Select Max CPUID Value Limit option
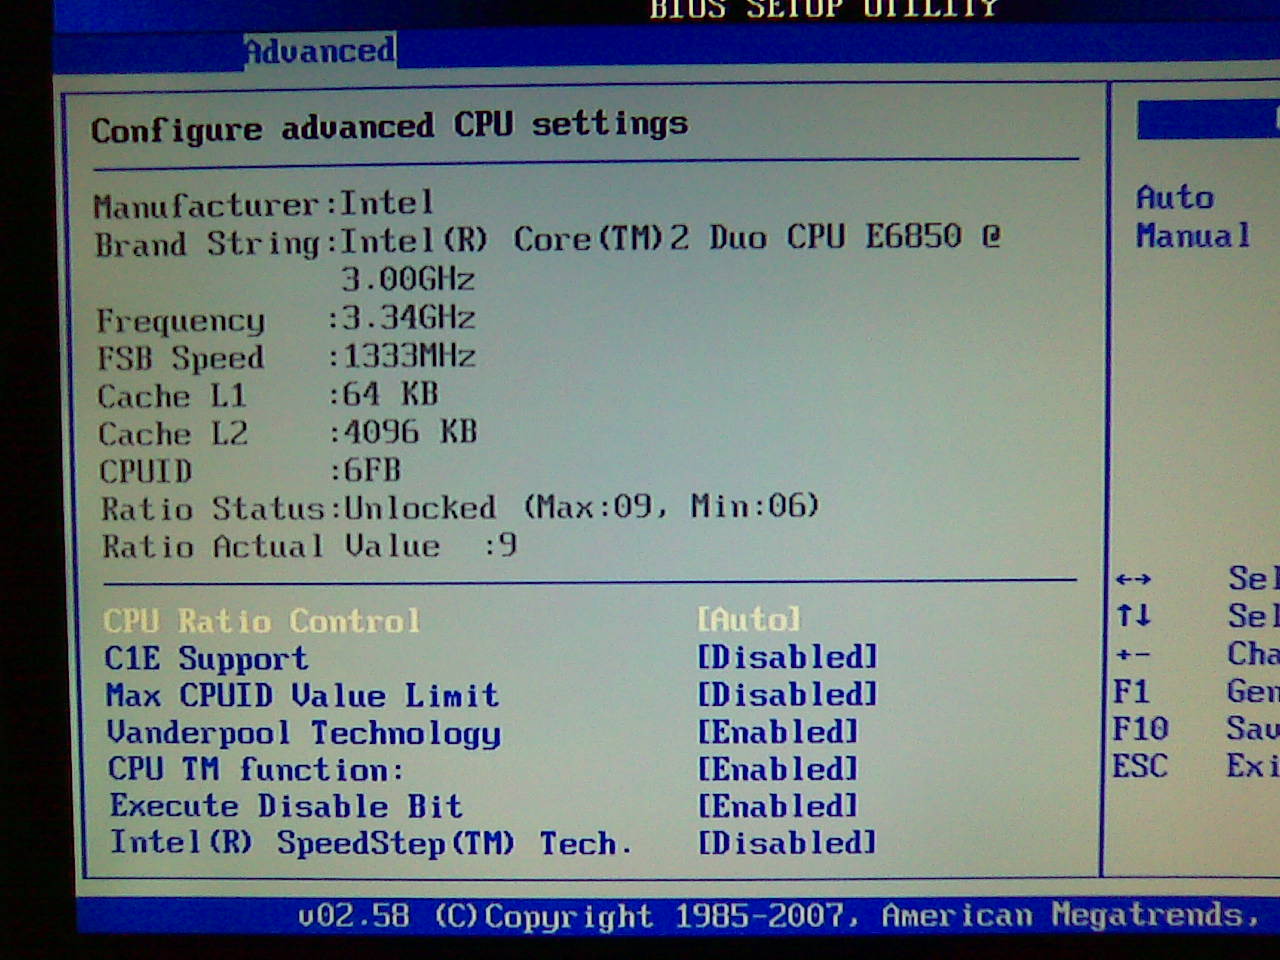Screen dimensions: 1280x960 [302, 695]
